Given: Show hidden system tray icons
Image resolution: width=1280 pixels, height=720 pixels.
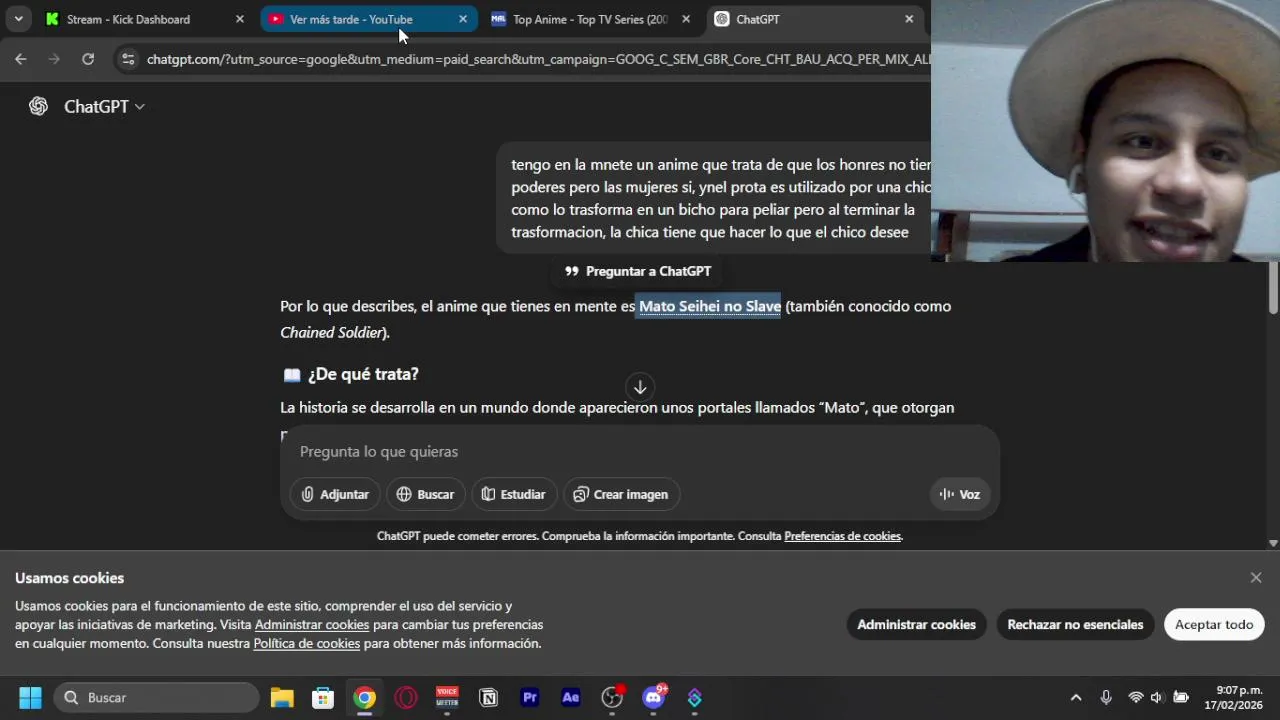Looking at the screenshot, I should click(1076, 697).
